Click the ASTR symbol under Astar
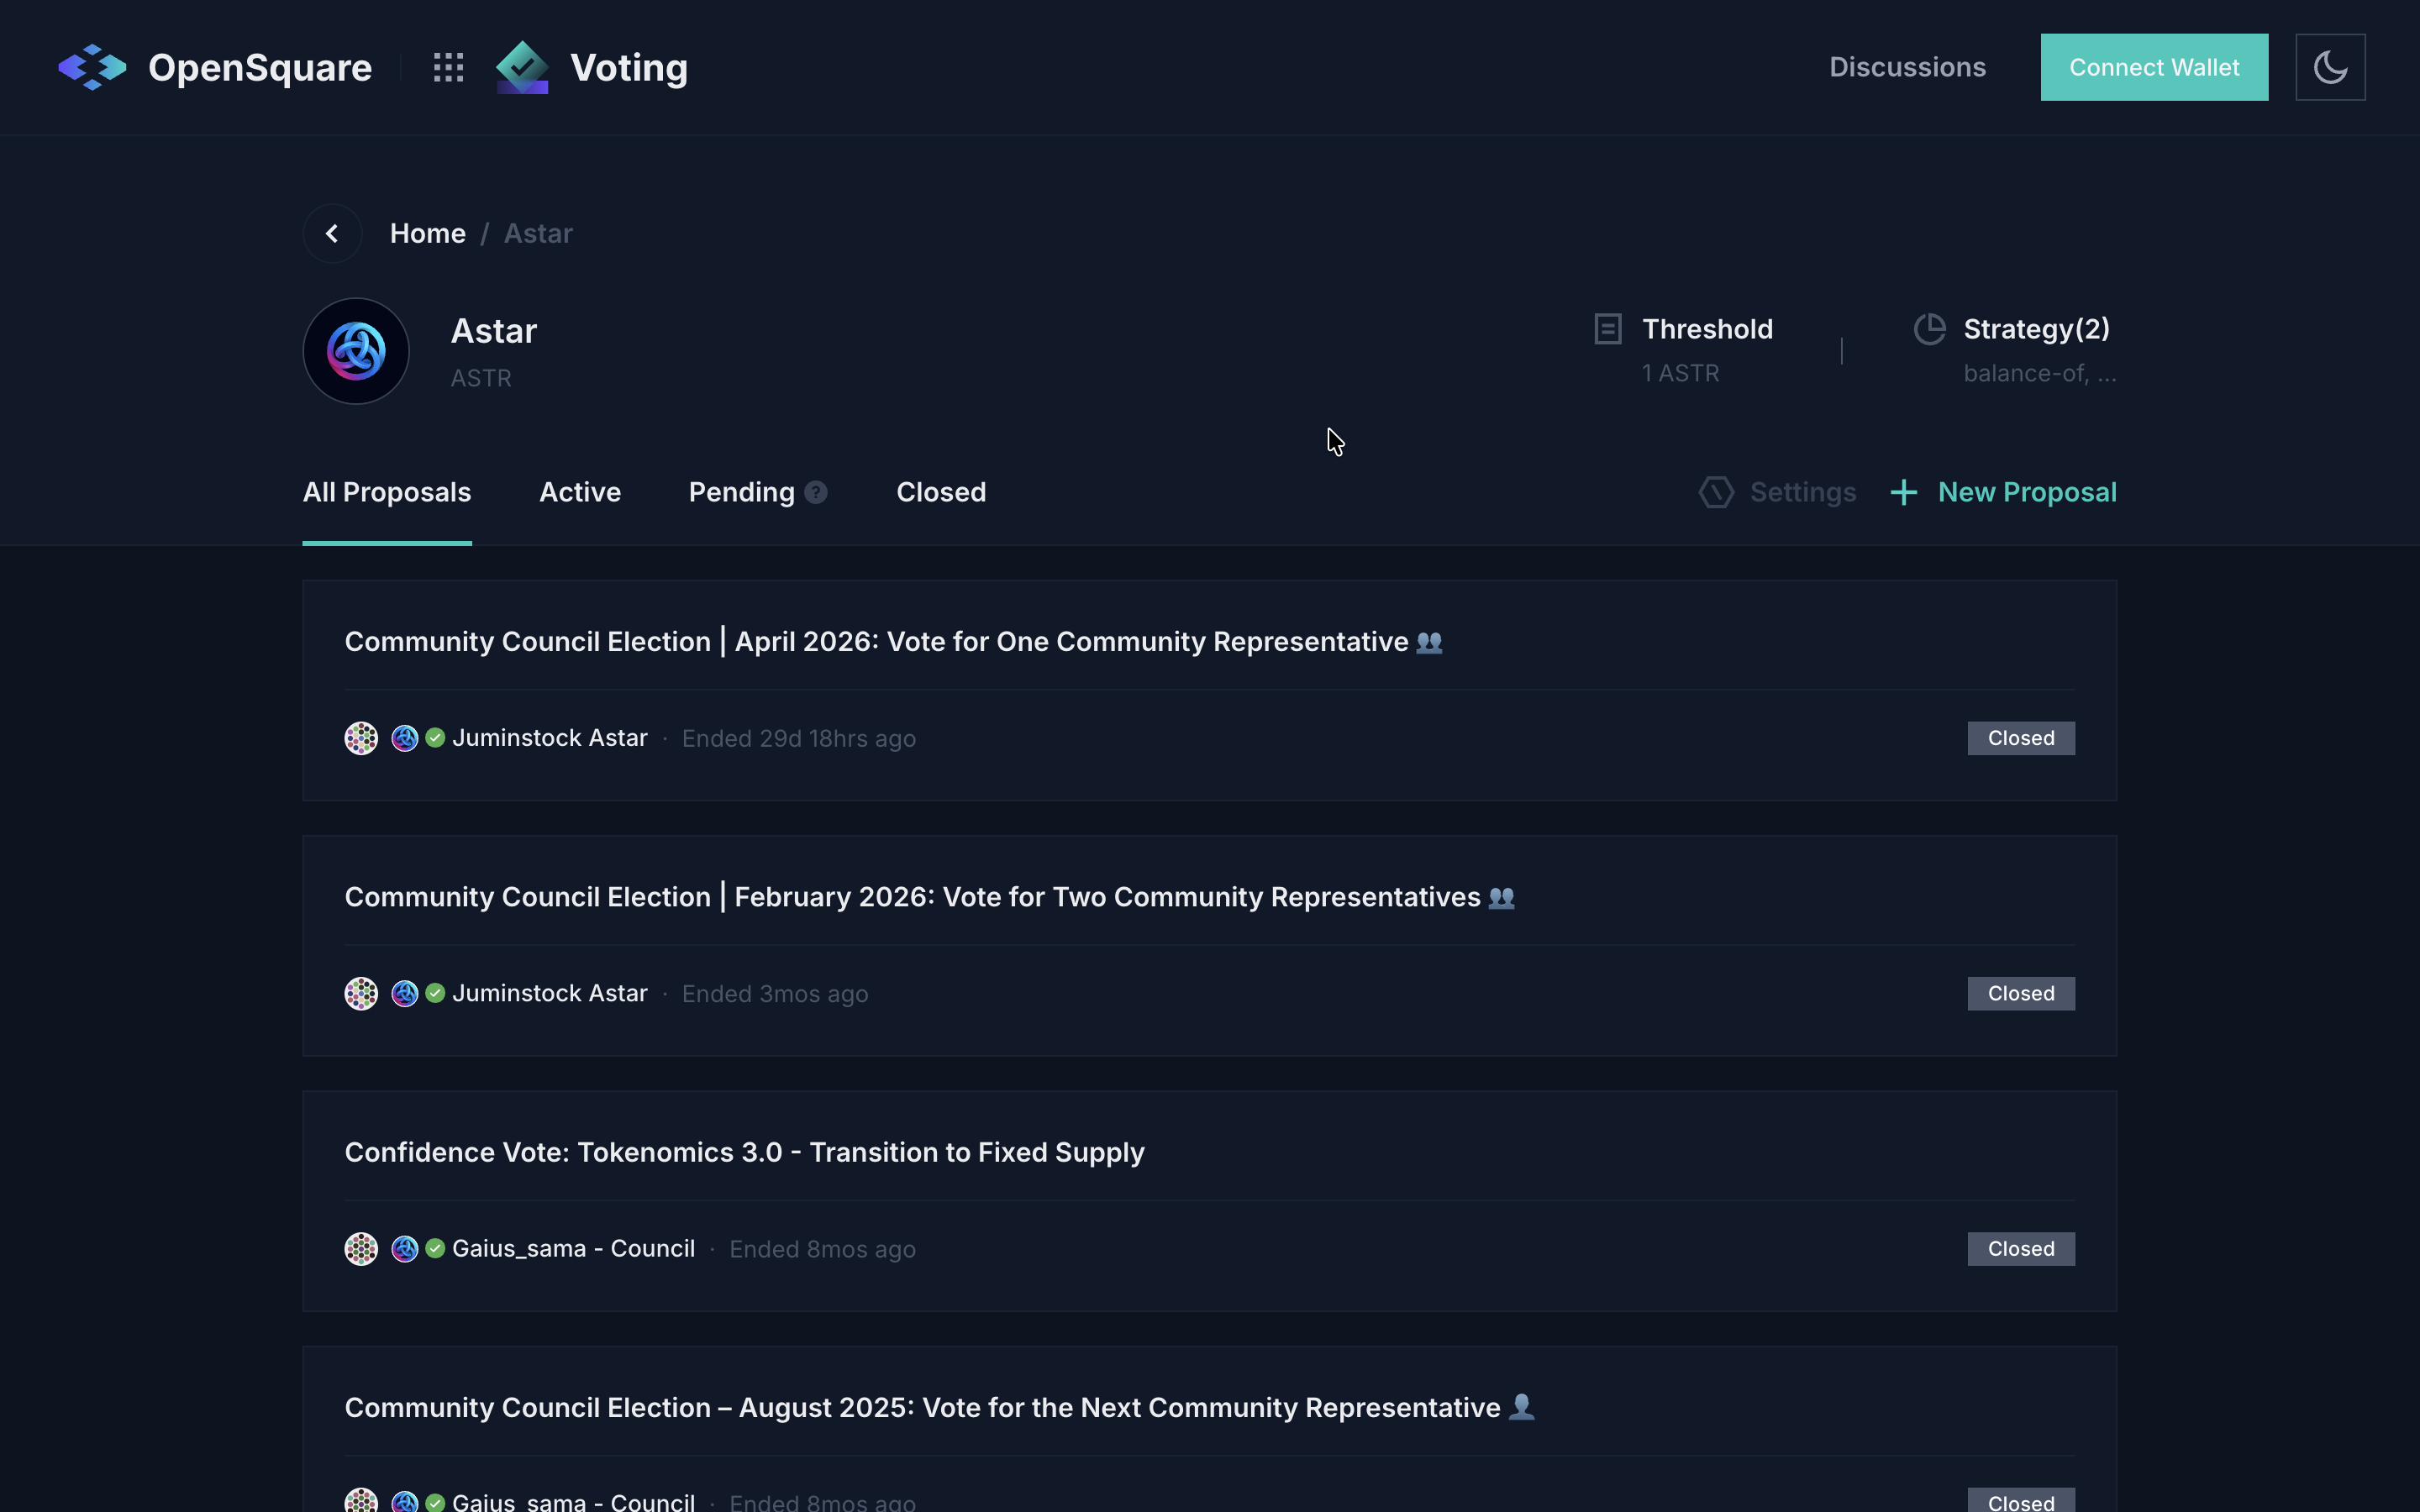Image resolution: width=2420 pixels, height=1512 pixels. click(481, 378)
